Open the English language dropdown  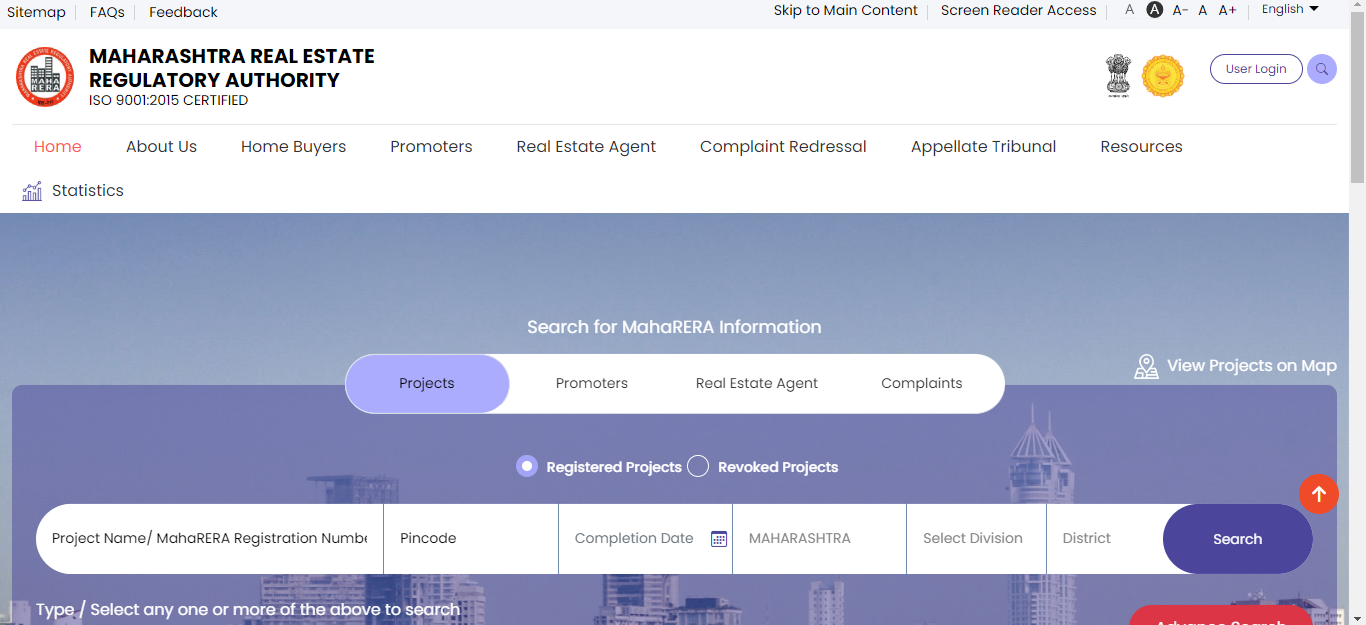(x=1290, y=9)
